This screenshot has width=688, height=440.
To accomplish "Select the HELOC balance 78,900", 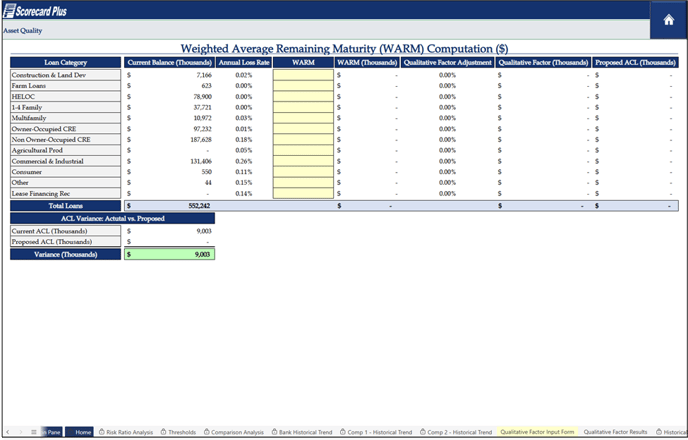I will 203,97.
